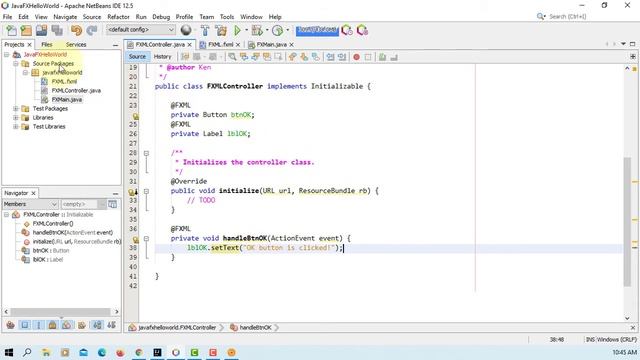Click the Toggle Bookmark editor icon
Image resolution: width=640 pixels, height=360 pixels.
[x=316, y=57]
